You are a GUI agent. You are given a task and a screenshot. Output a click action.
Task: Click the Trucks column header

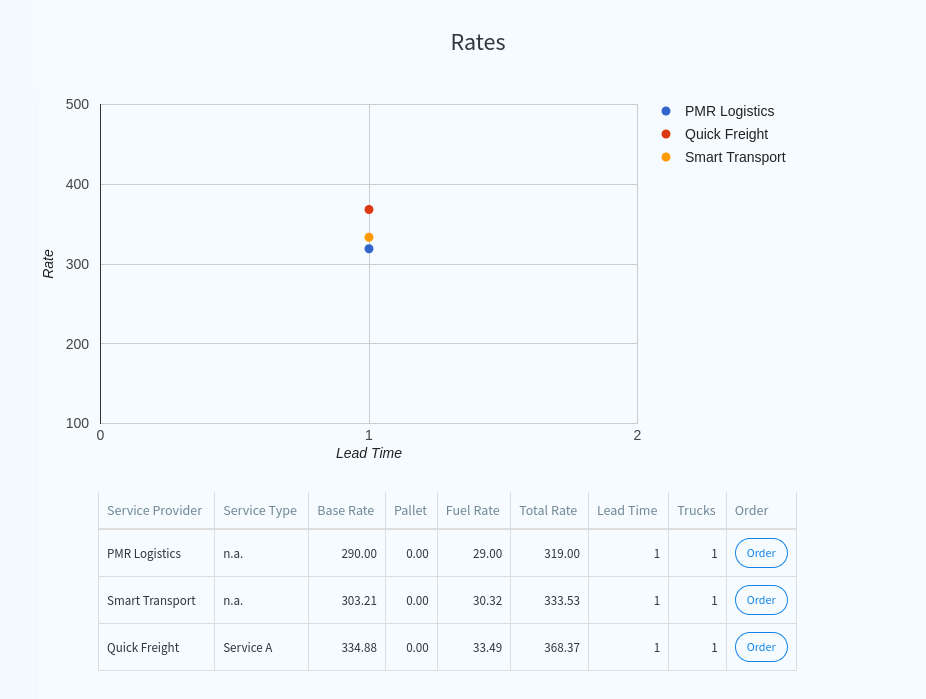696,510
